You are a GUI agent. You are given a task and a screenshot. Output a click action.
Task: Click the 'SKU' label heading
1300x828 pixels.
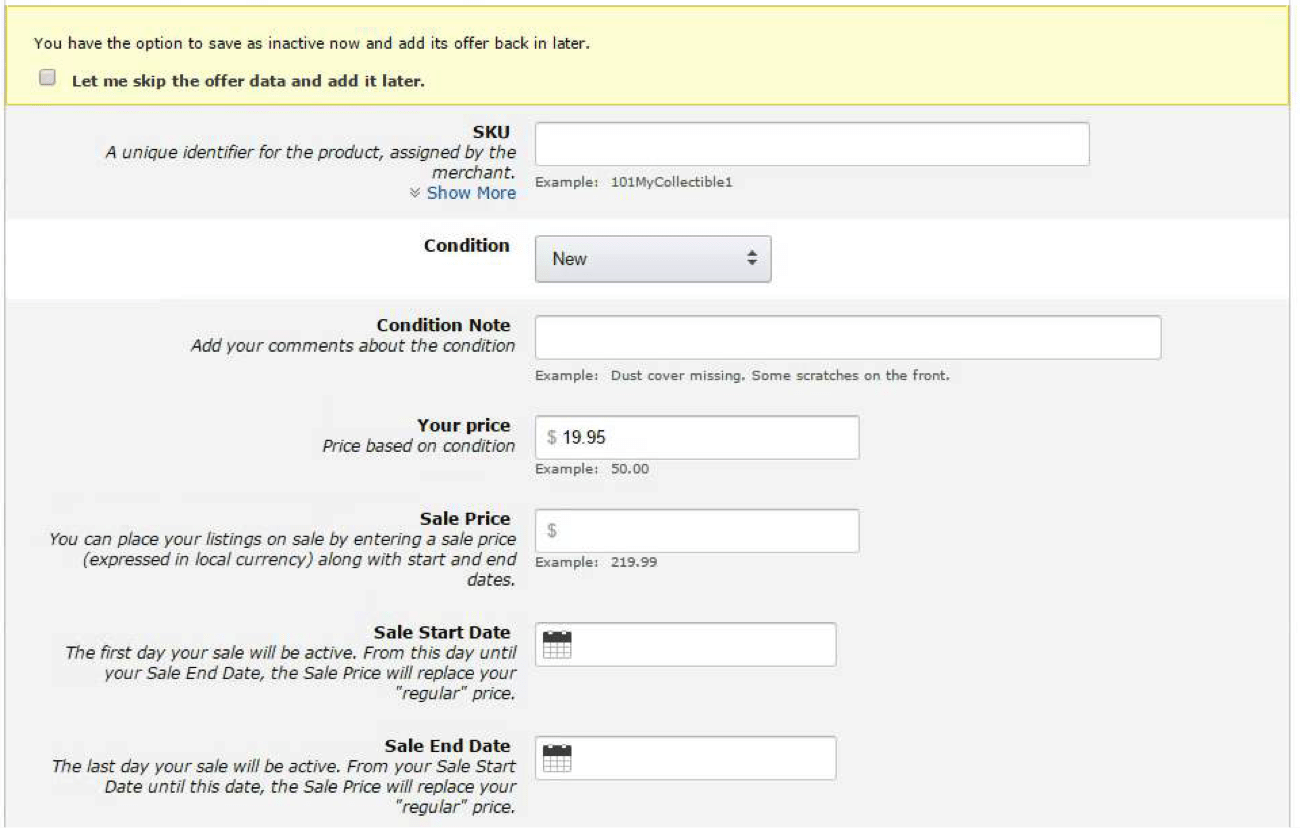tap(491, 132)
